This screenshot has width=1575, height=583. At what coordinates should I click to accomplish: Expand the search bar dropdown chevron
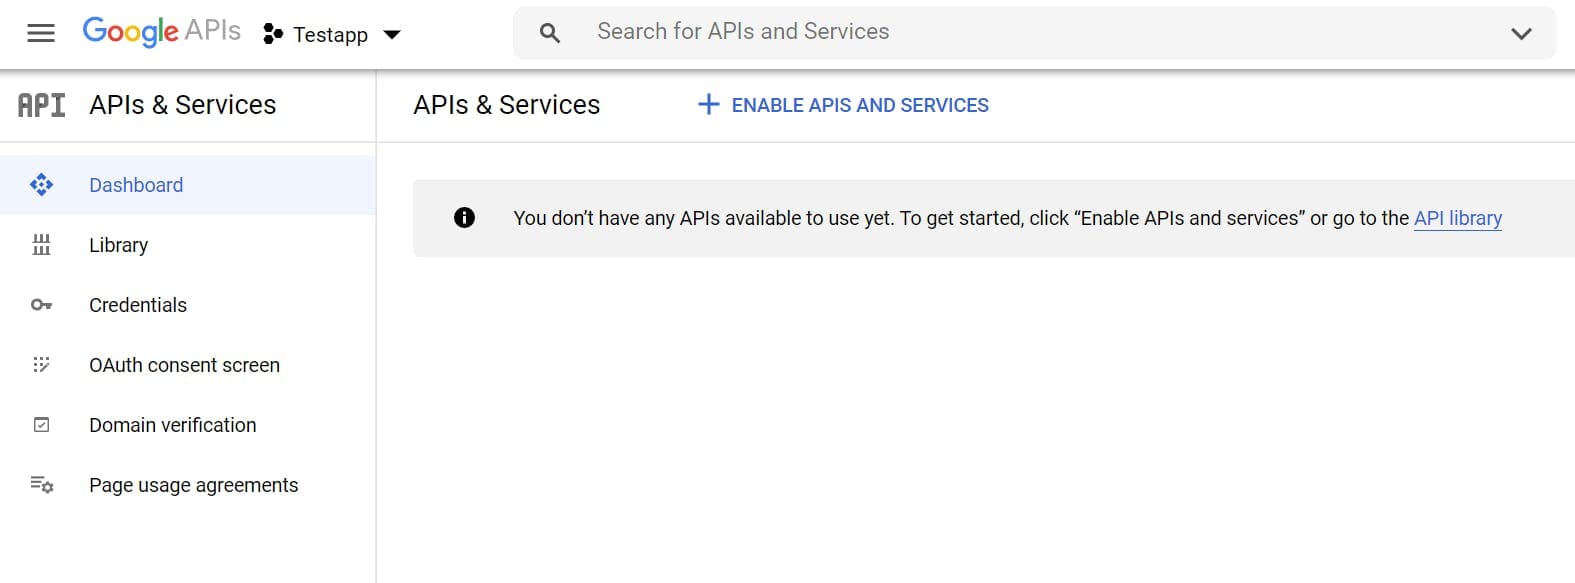tap(1521, 33)
